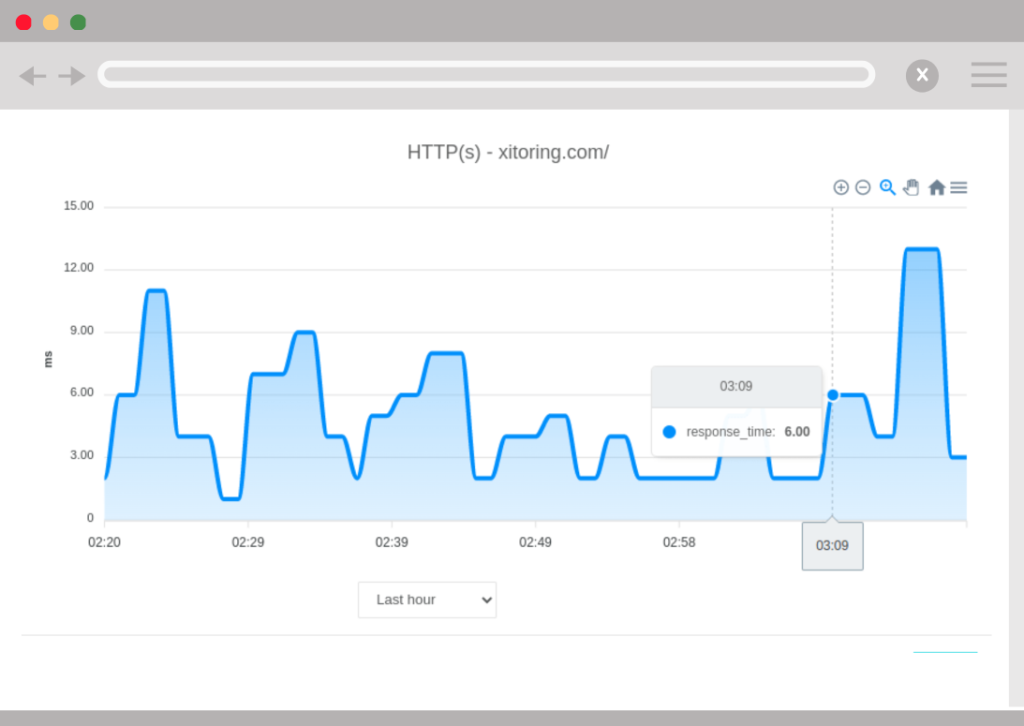Open the chart's hamburger menu icon
Screen dimensions: 1024x726
point(959,187)
